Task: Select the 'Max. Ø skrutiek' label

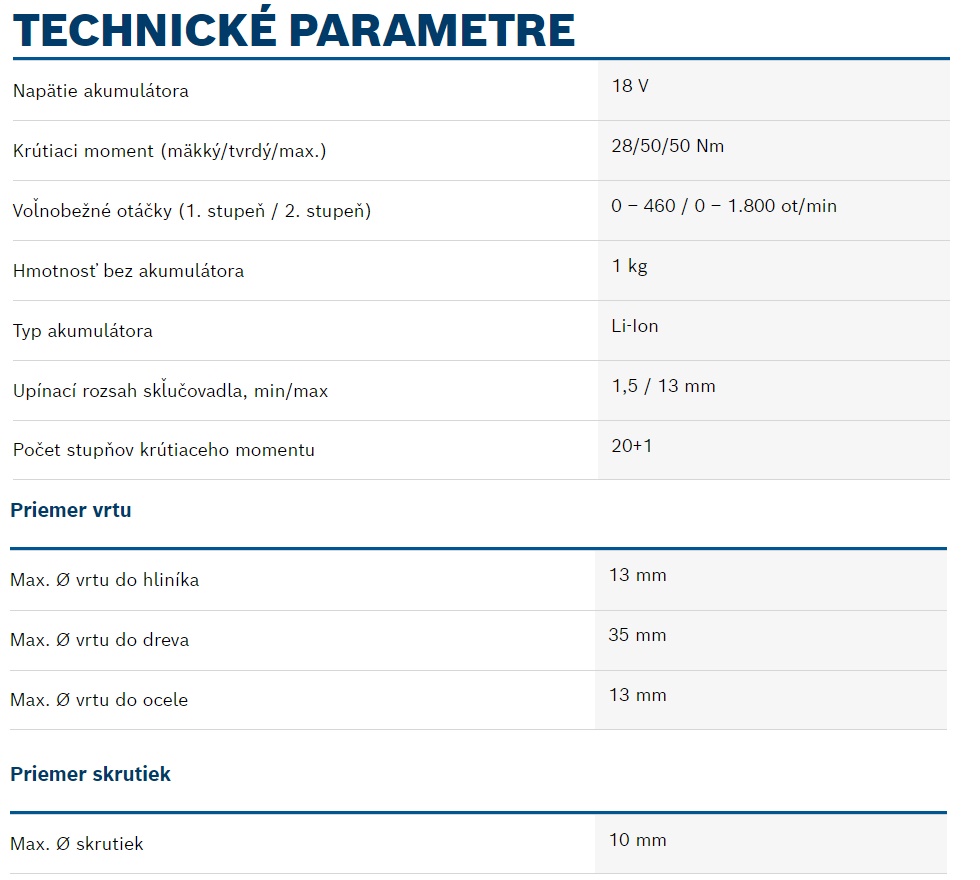Action: click(x=77, y=844)
